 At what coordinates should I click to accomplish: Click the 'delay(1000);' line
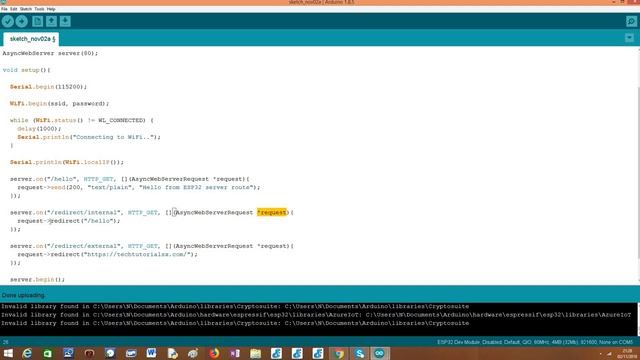39,129
